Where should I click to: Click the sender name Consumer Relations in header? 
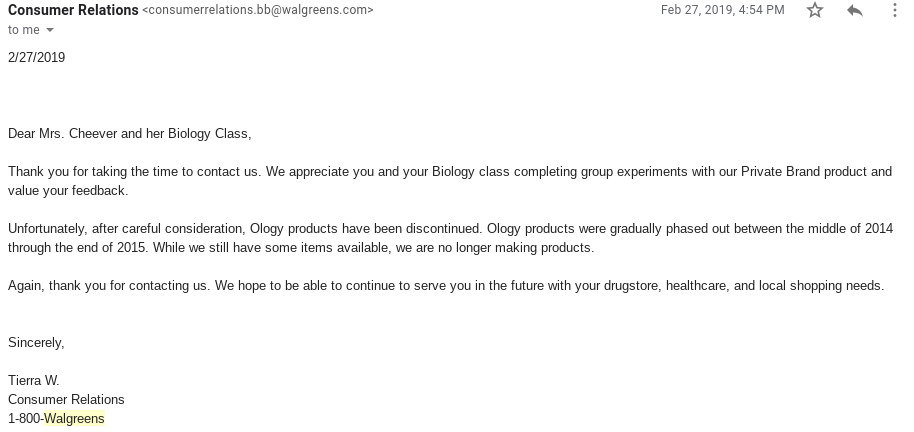coord(73,10)
